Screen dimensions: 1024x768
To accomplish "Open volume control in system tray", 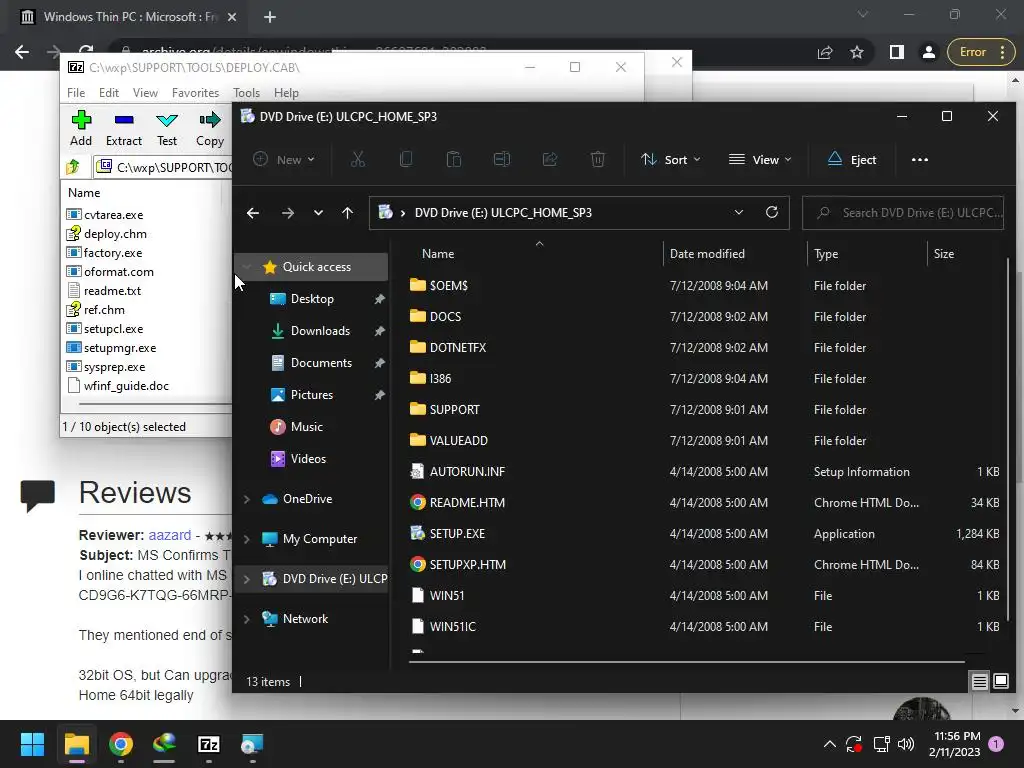I will (906, 744).
